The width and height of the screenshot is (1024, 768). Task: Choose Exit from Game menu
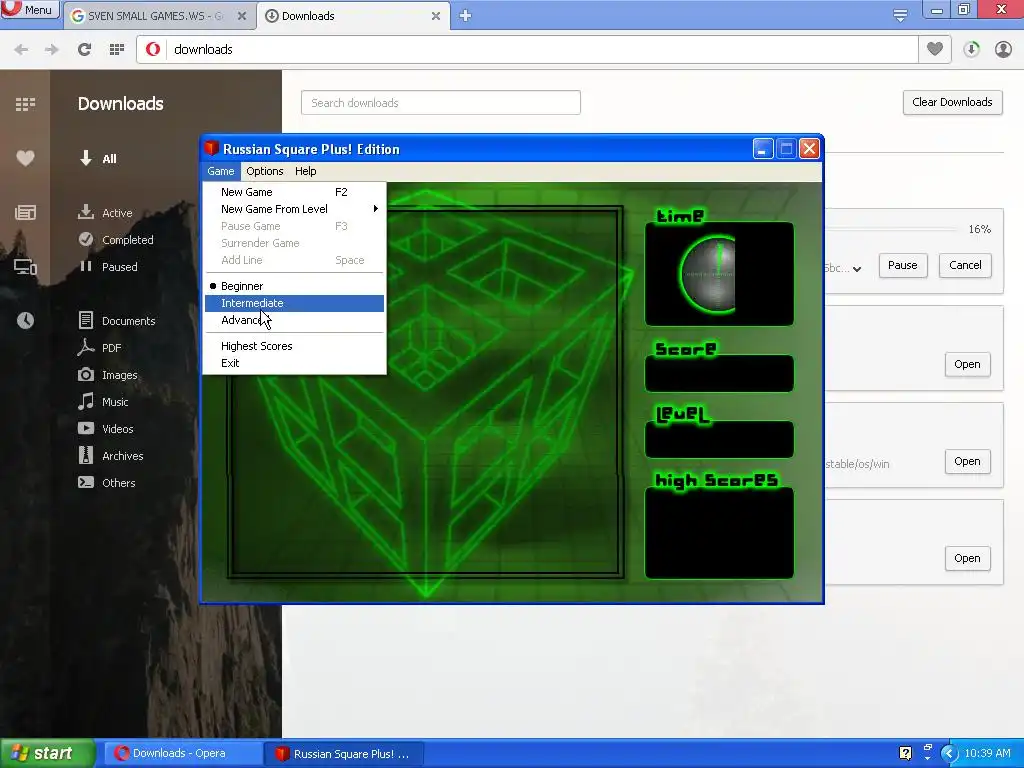click(294, 363)
